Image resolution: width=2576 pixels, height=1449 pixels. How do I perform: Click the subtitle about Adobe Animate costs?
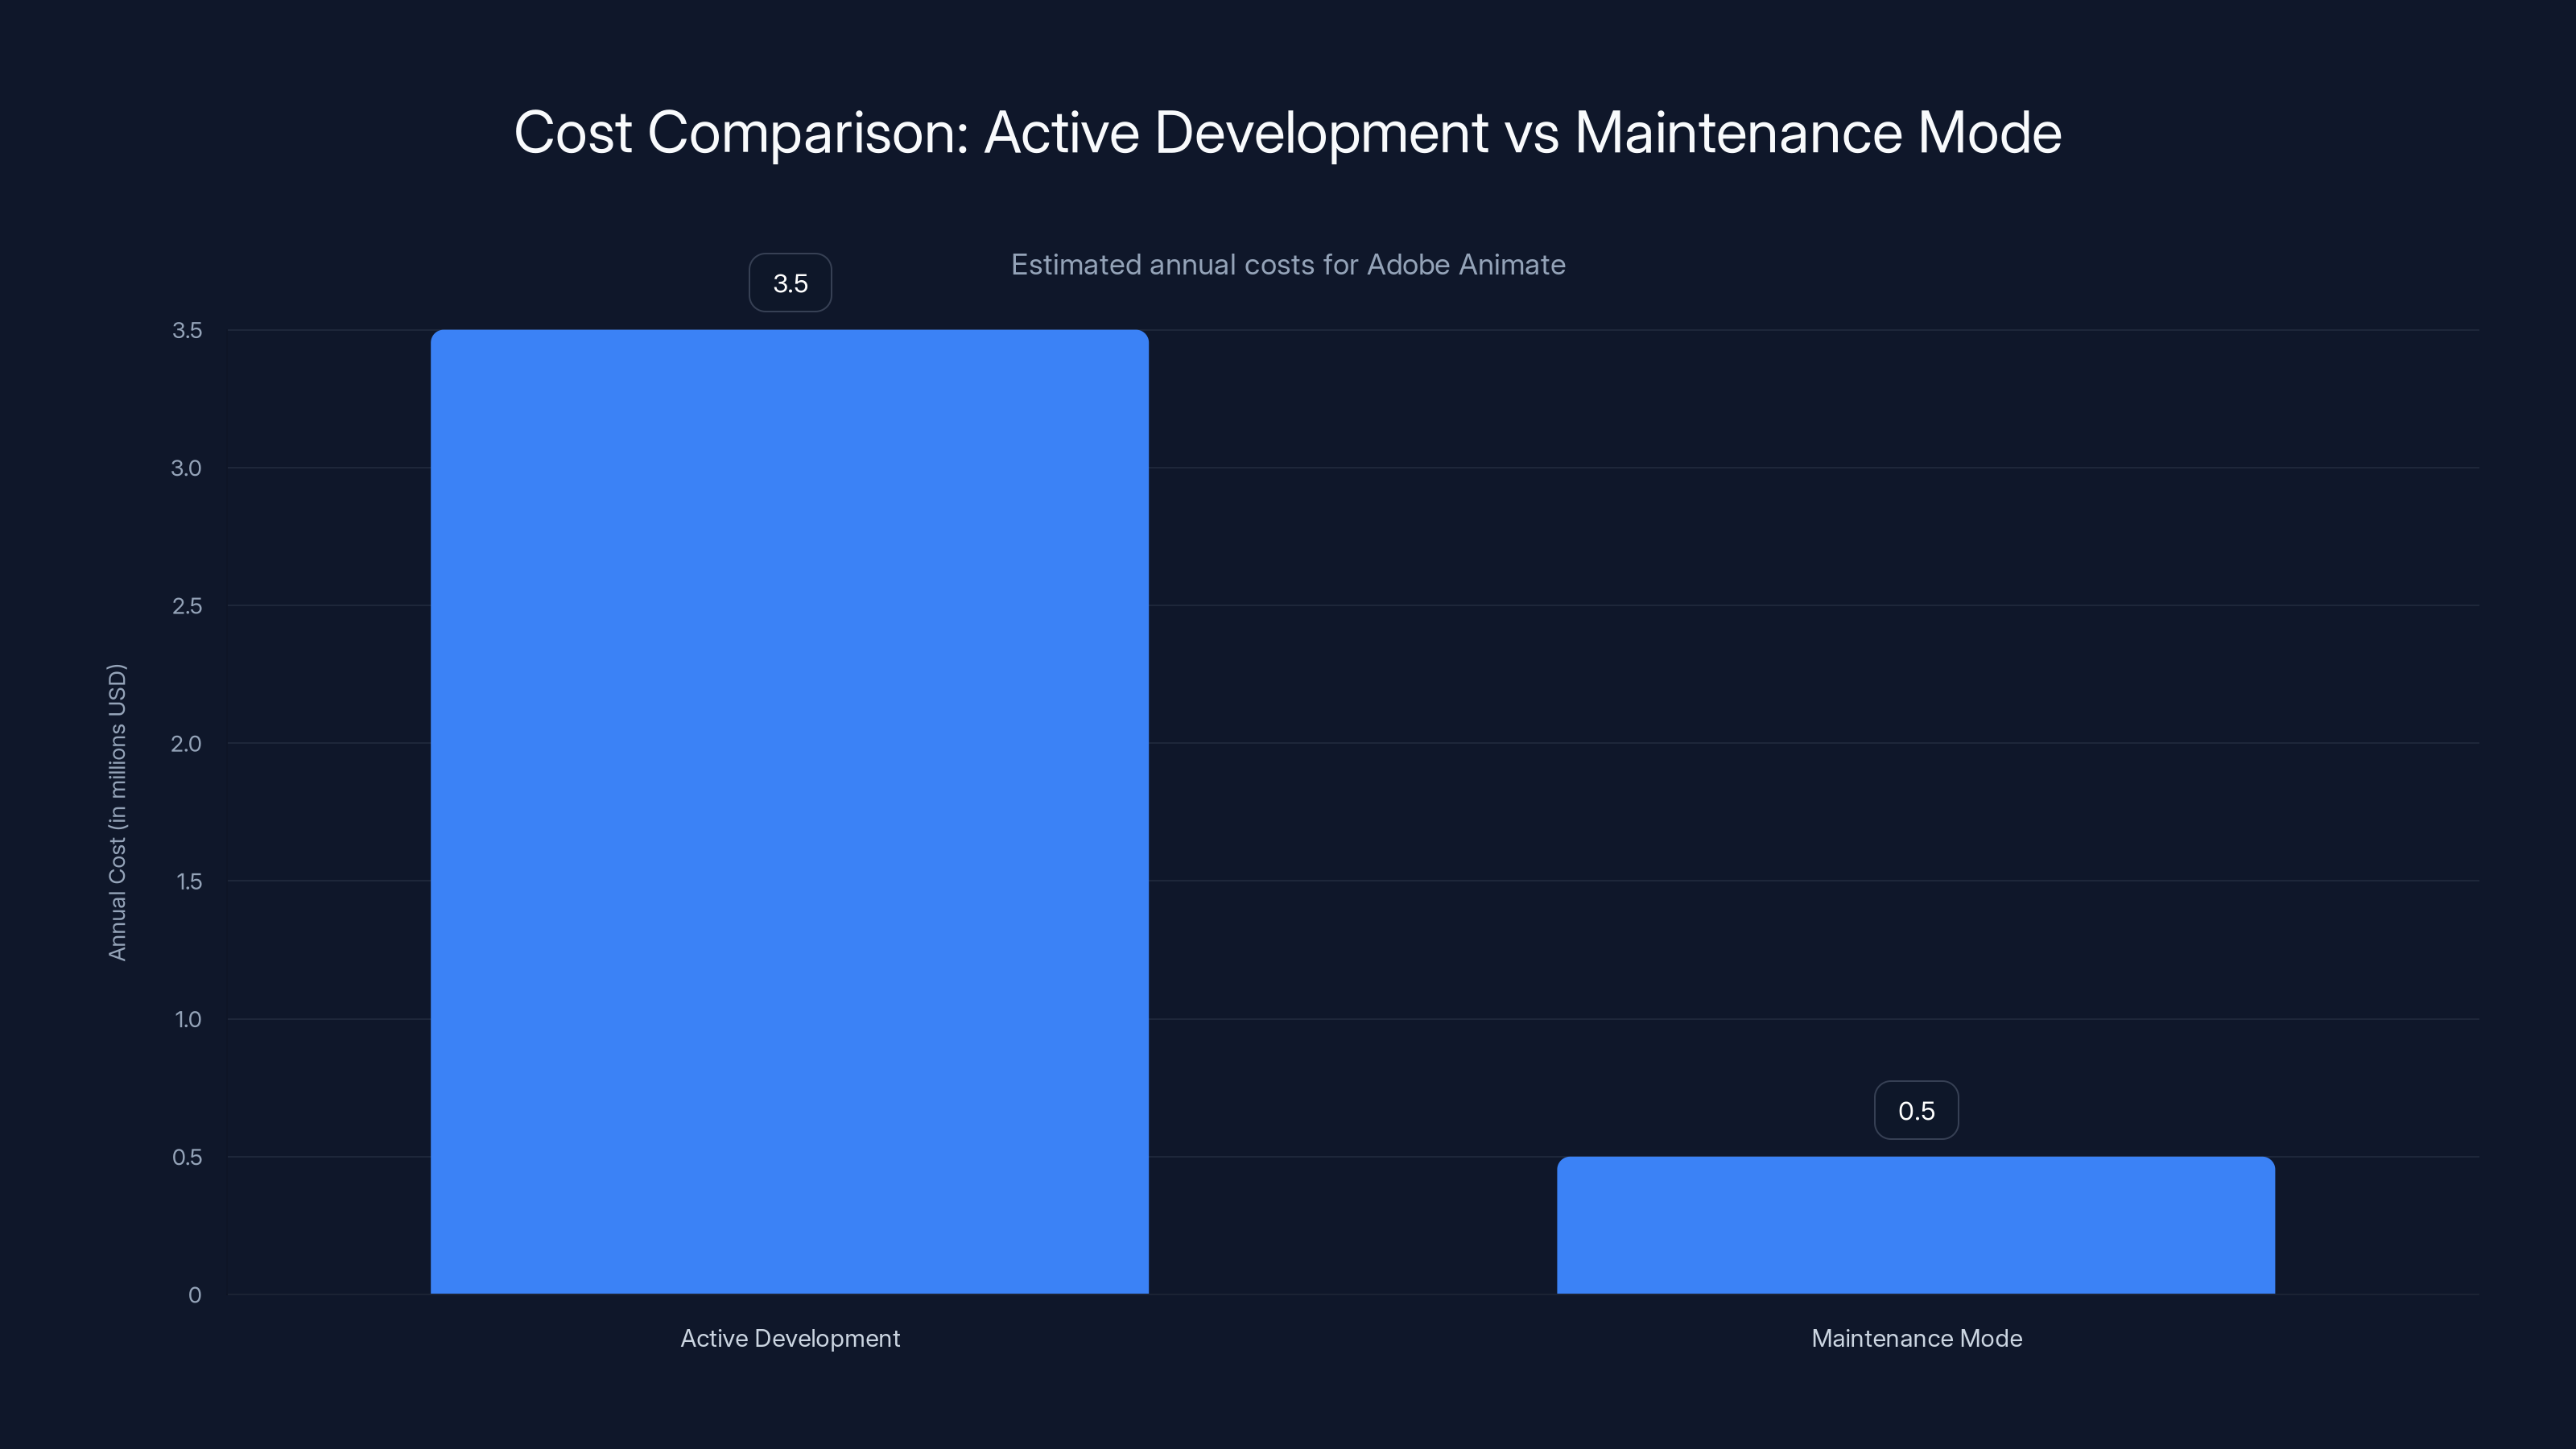1288,265
